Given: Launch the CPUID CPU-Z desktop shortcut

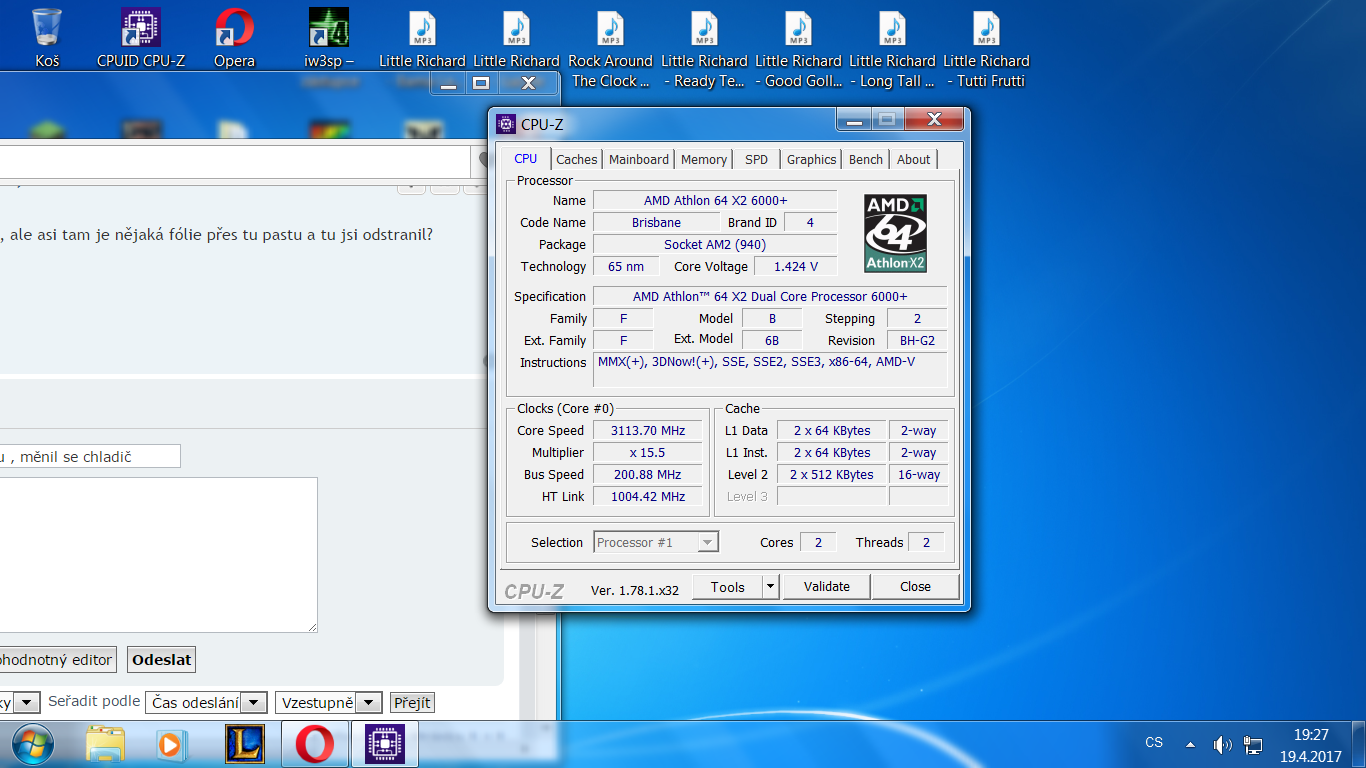Looking at the screenshot, I should 141,38.
